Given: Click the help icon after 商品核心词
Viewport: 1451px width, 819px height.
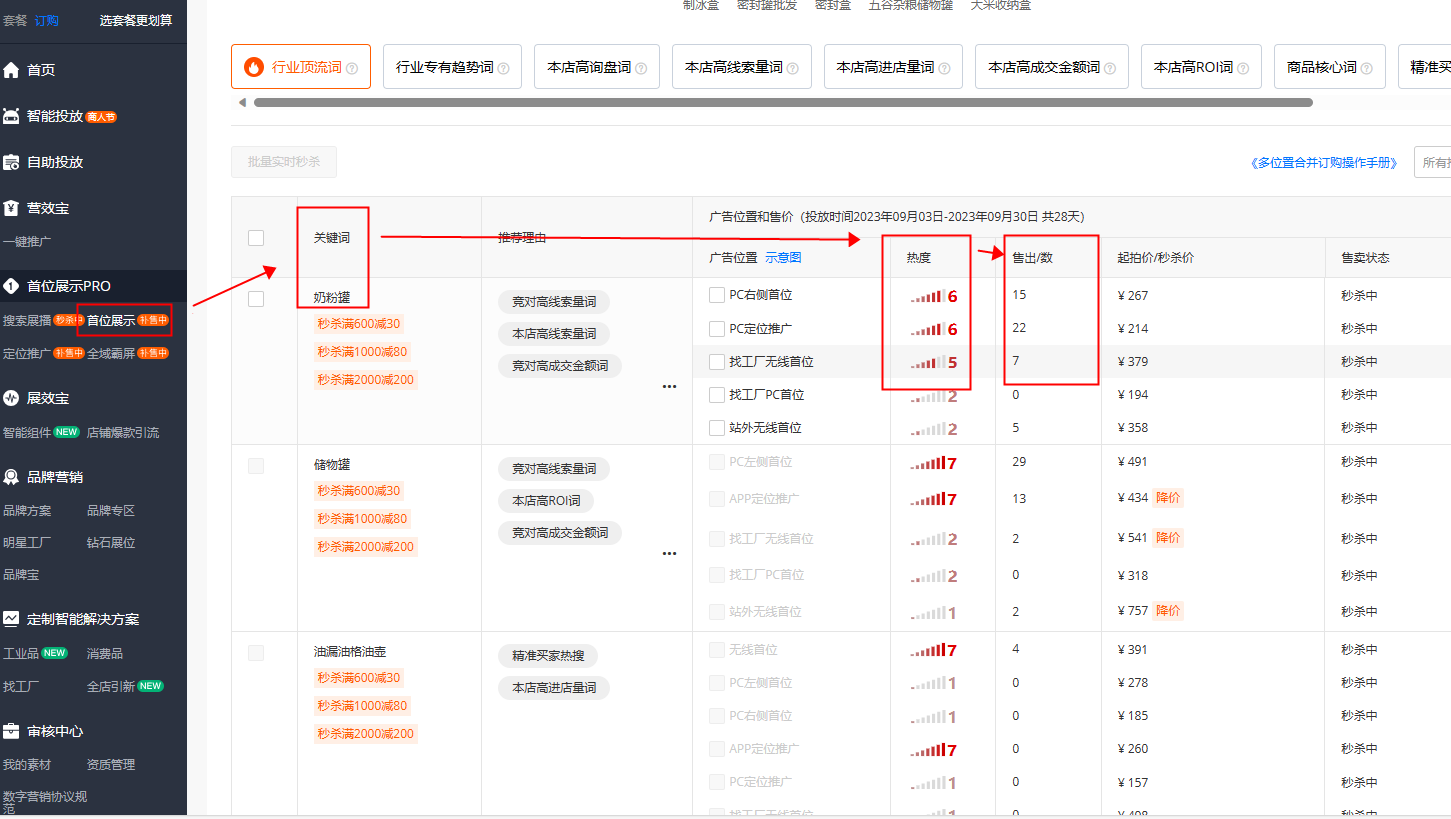Looking at the screenshot, I should tap(1366, 68).
